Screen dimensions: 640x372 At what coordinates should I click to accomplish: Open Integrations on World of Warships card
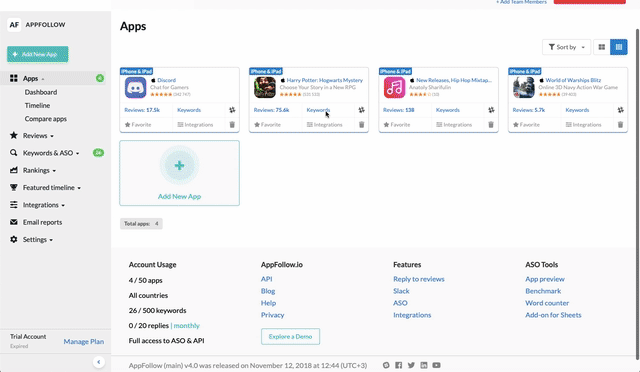click(x=583, y=125)
